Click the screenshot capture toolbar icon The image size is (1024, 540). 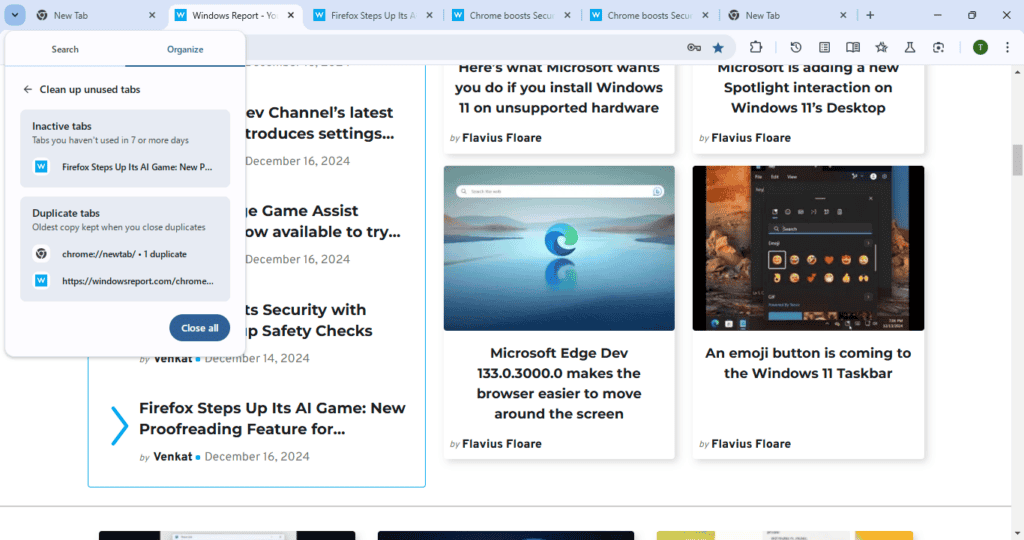938,47
